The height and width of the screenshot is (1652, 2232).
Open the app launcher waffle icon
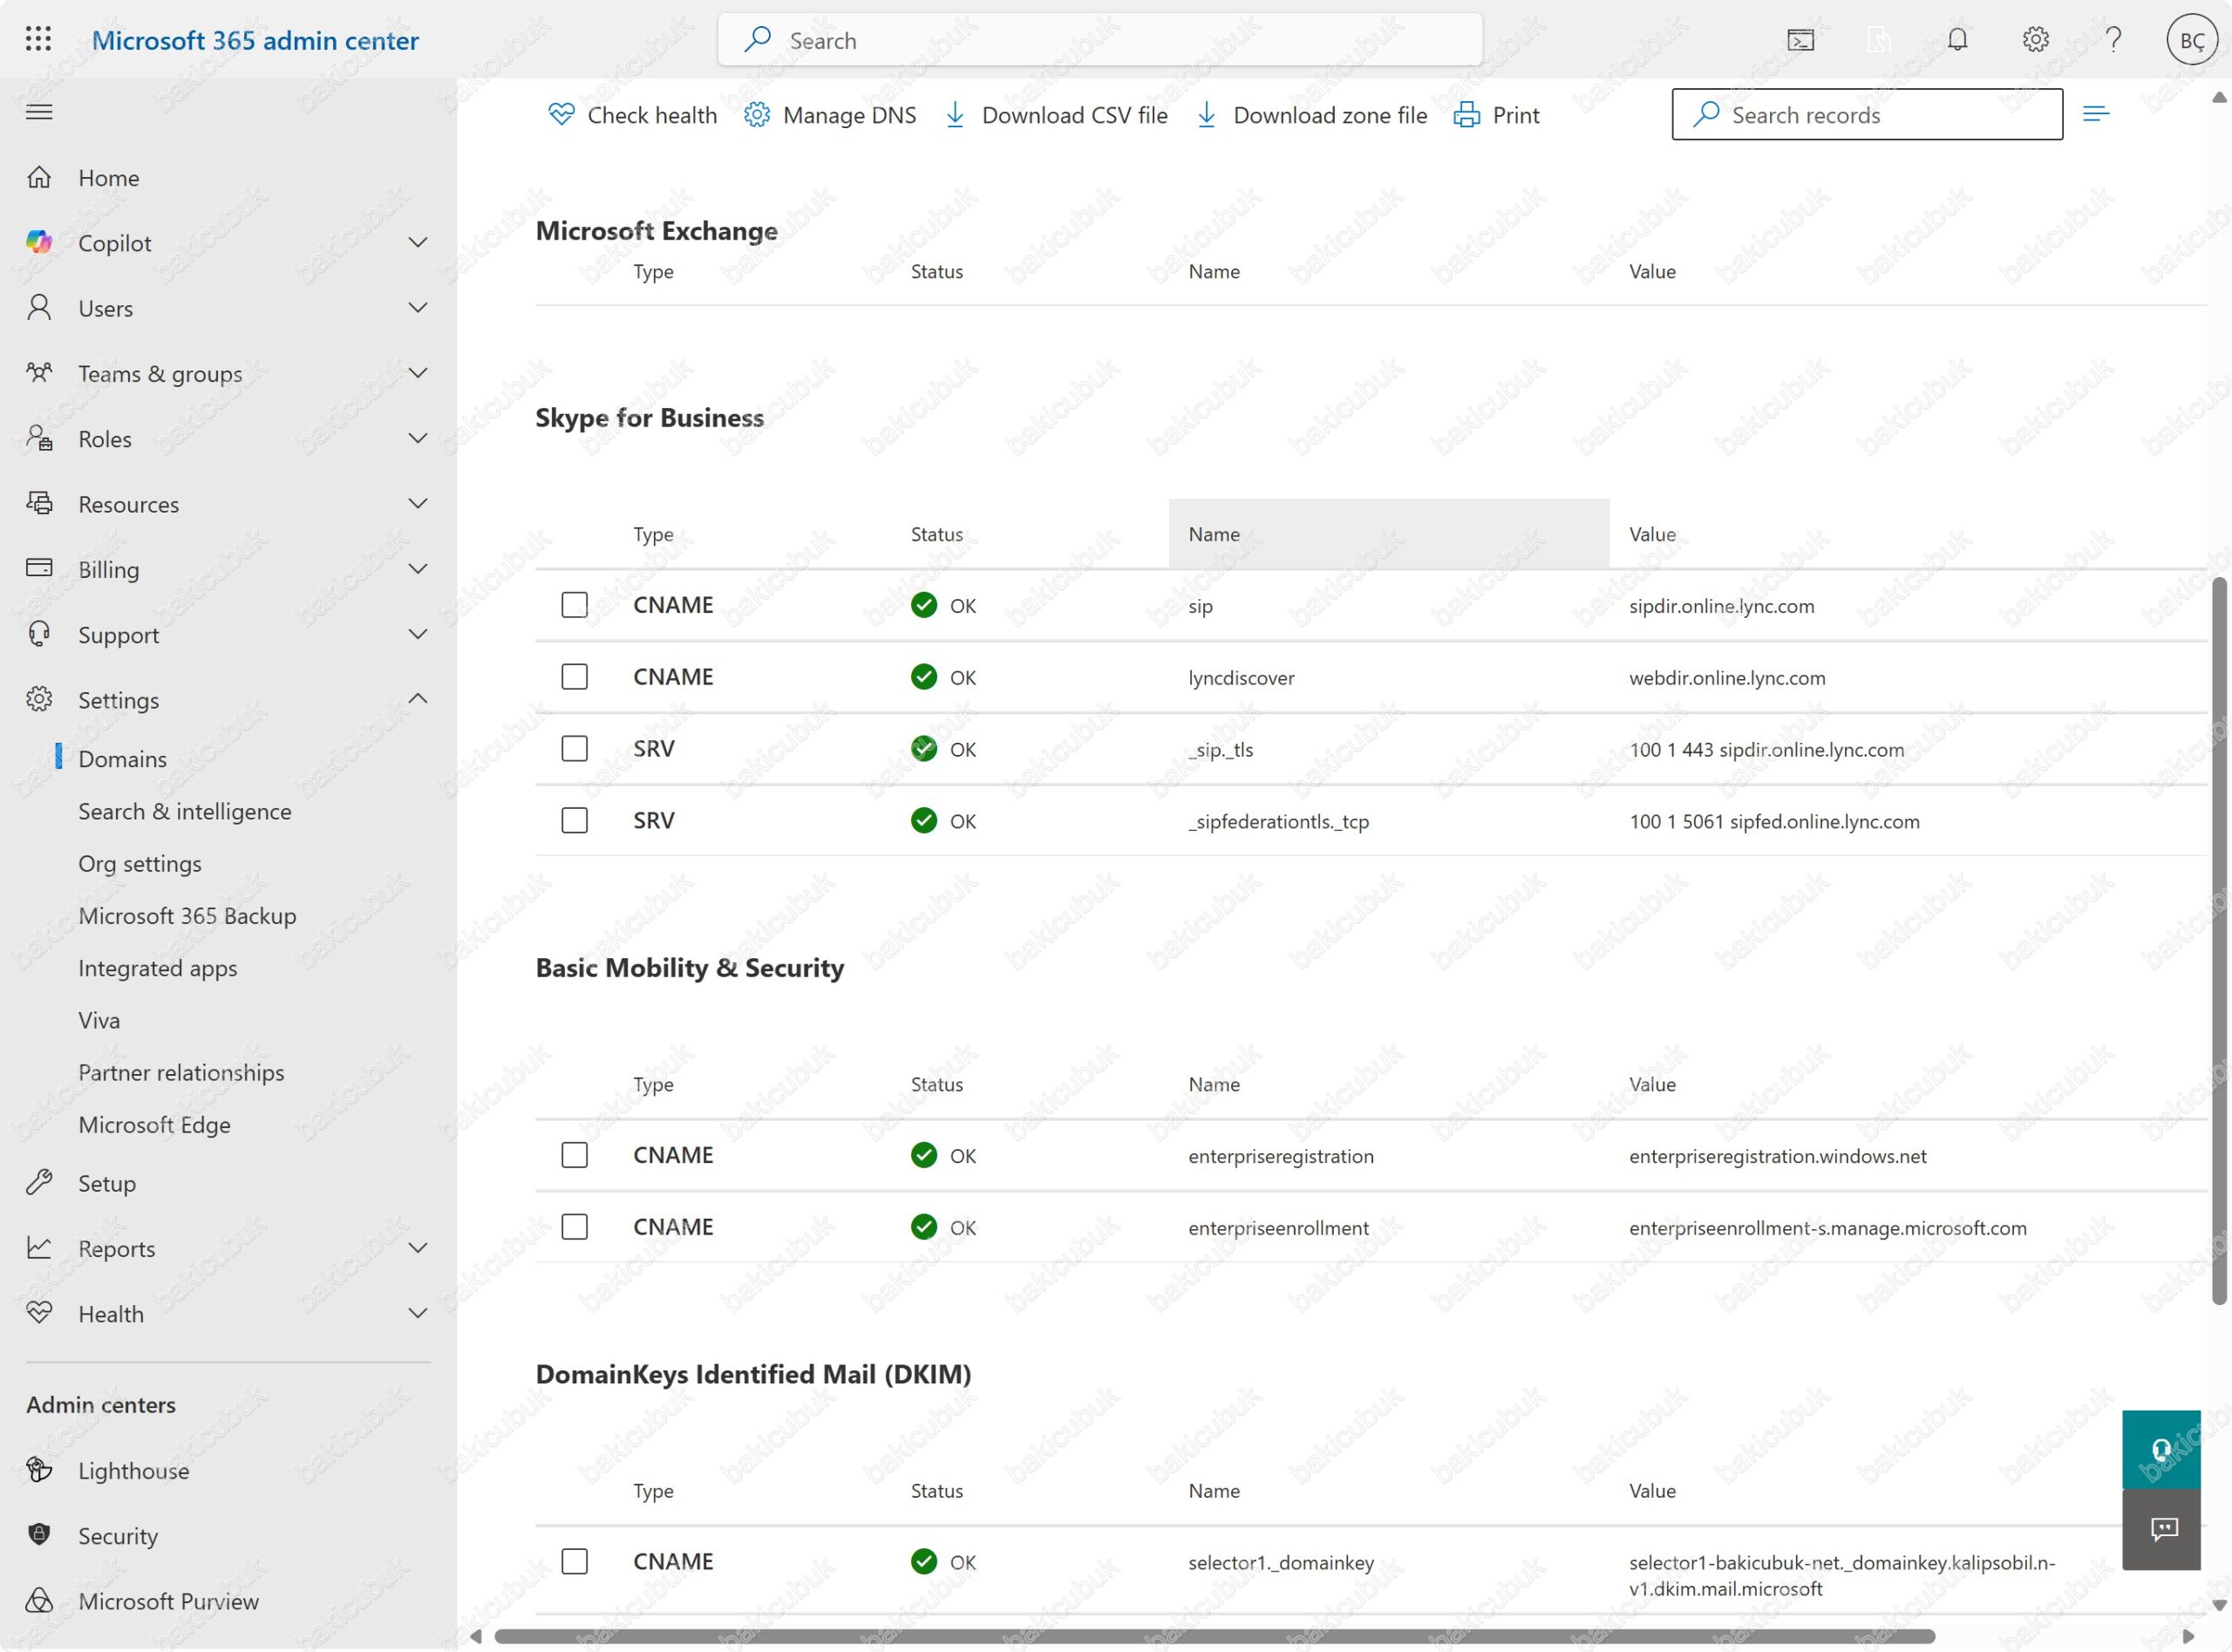point(38,40)
